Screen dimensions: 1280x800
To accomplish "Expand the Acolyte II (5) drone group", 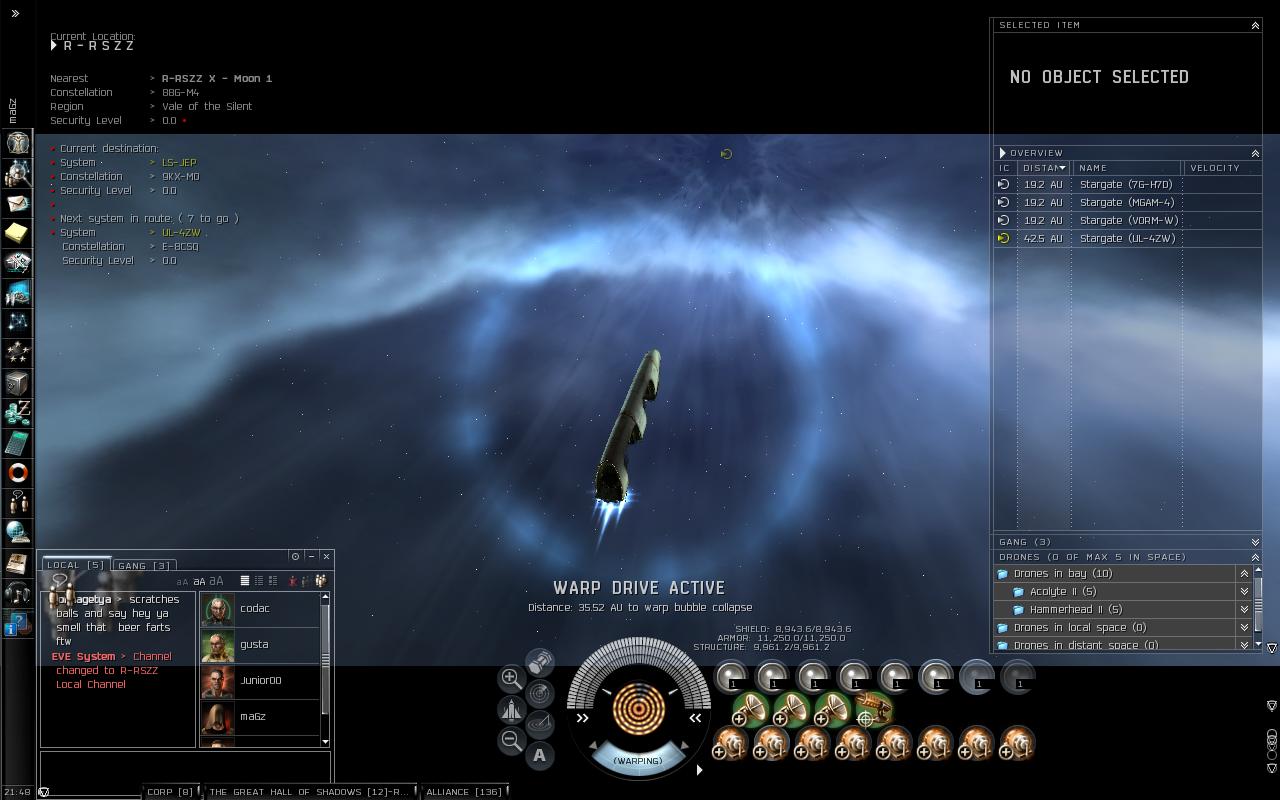I will [x=1244, y=591].
